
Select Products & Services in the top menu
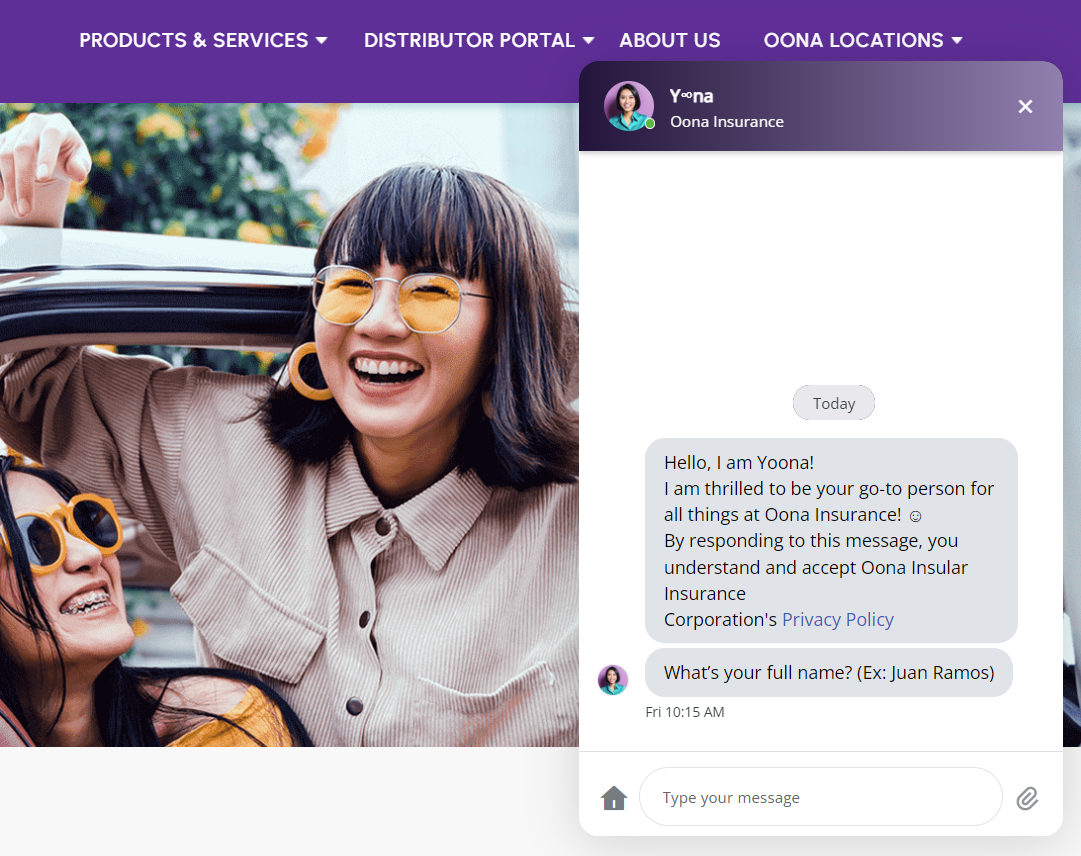193,40
